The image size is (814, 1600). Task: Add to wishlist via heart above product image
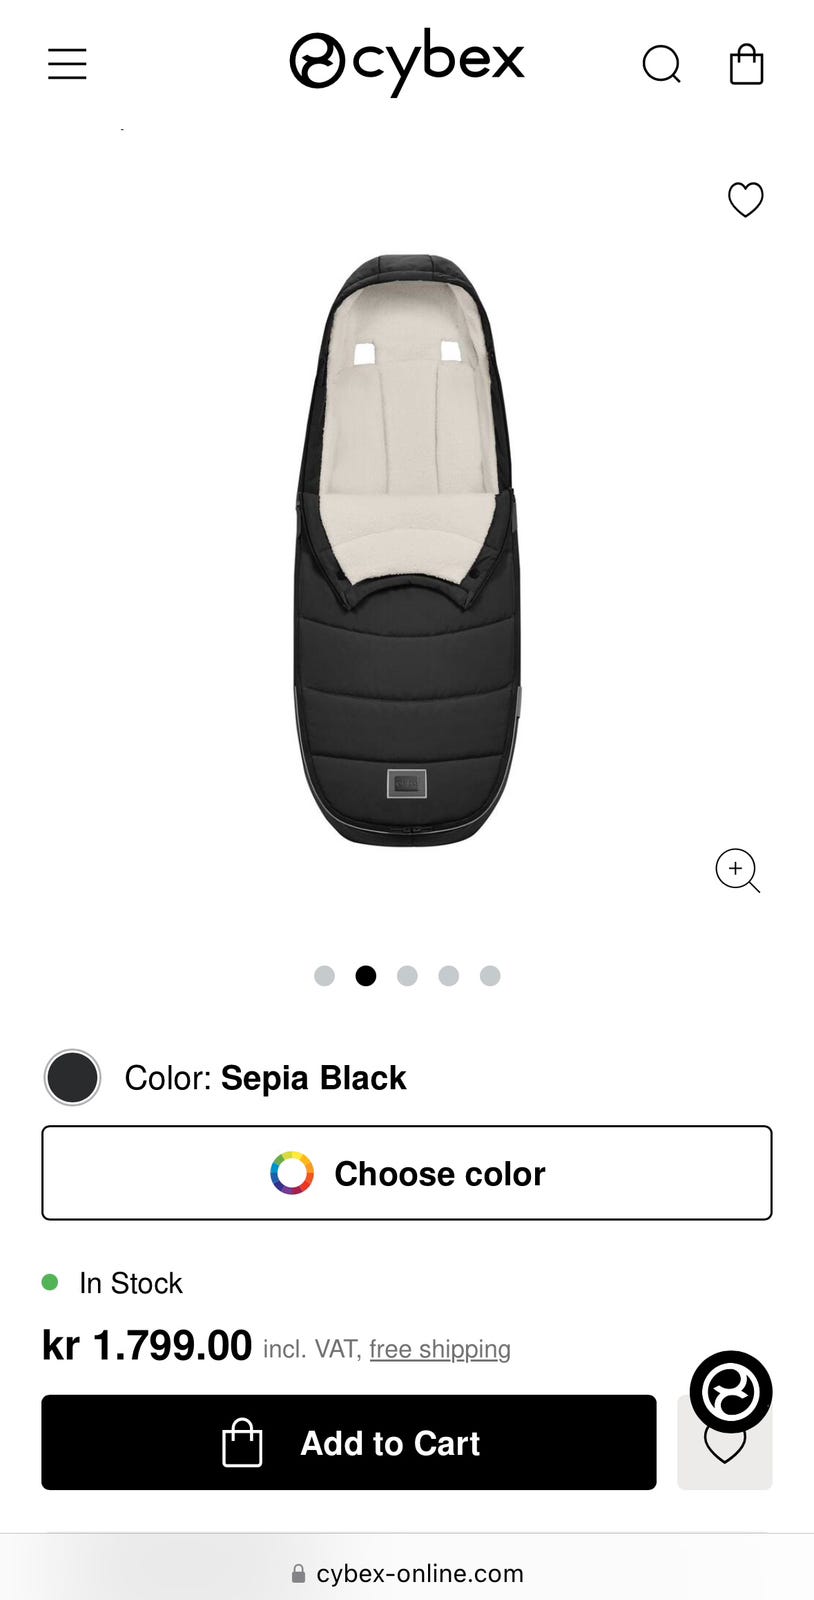(745, 199)
